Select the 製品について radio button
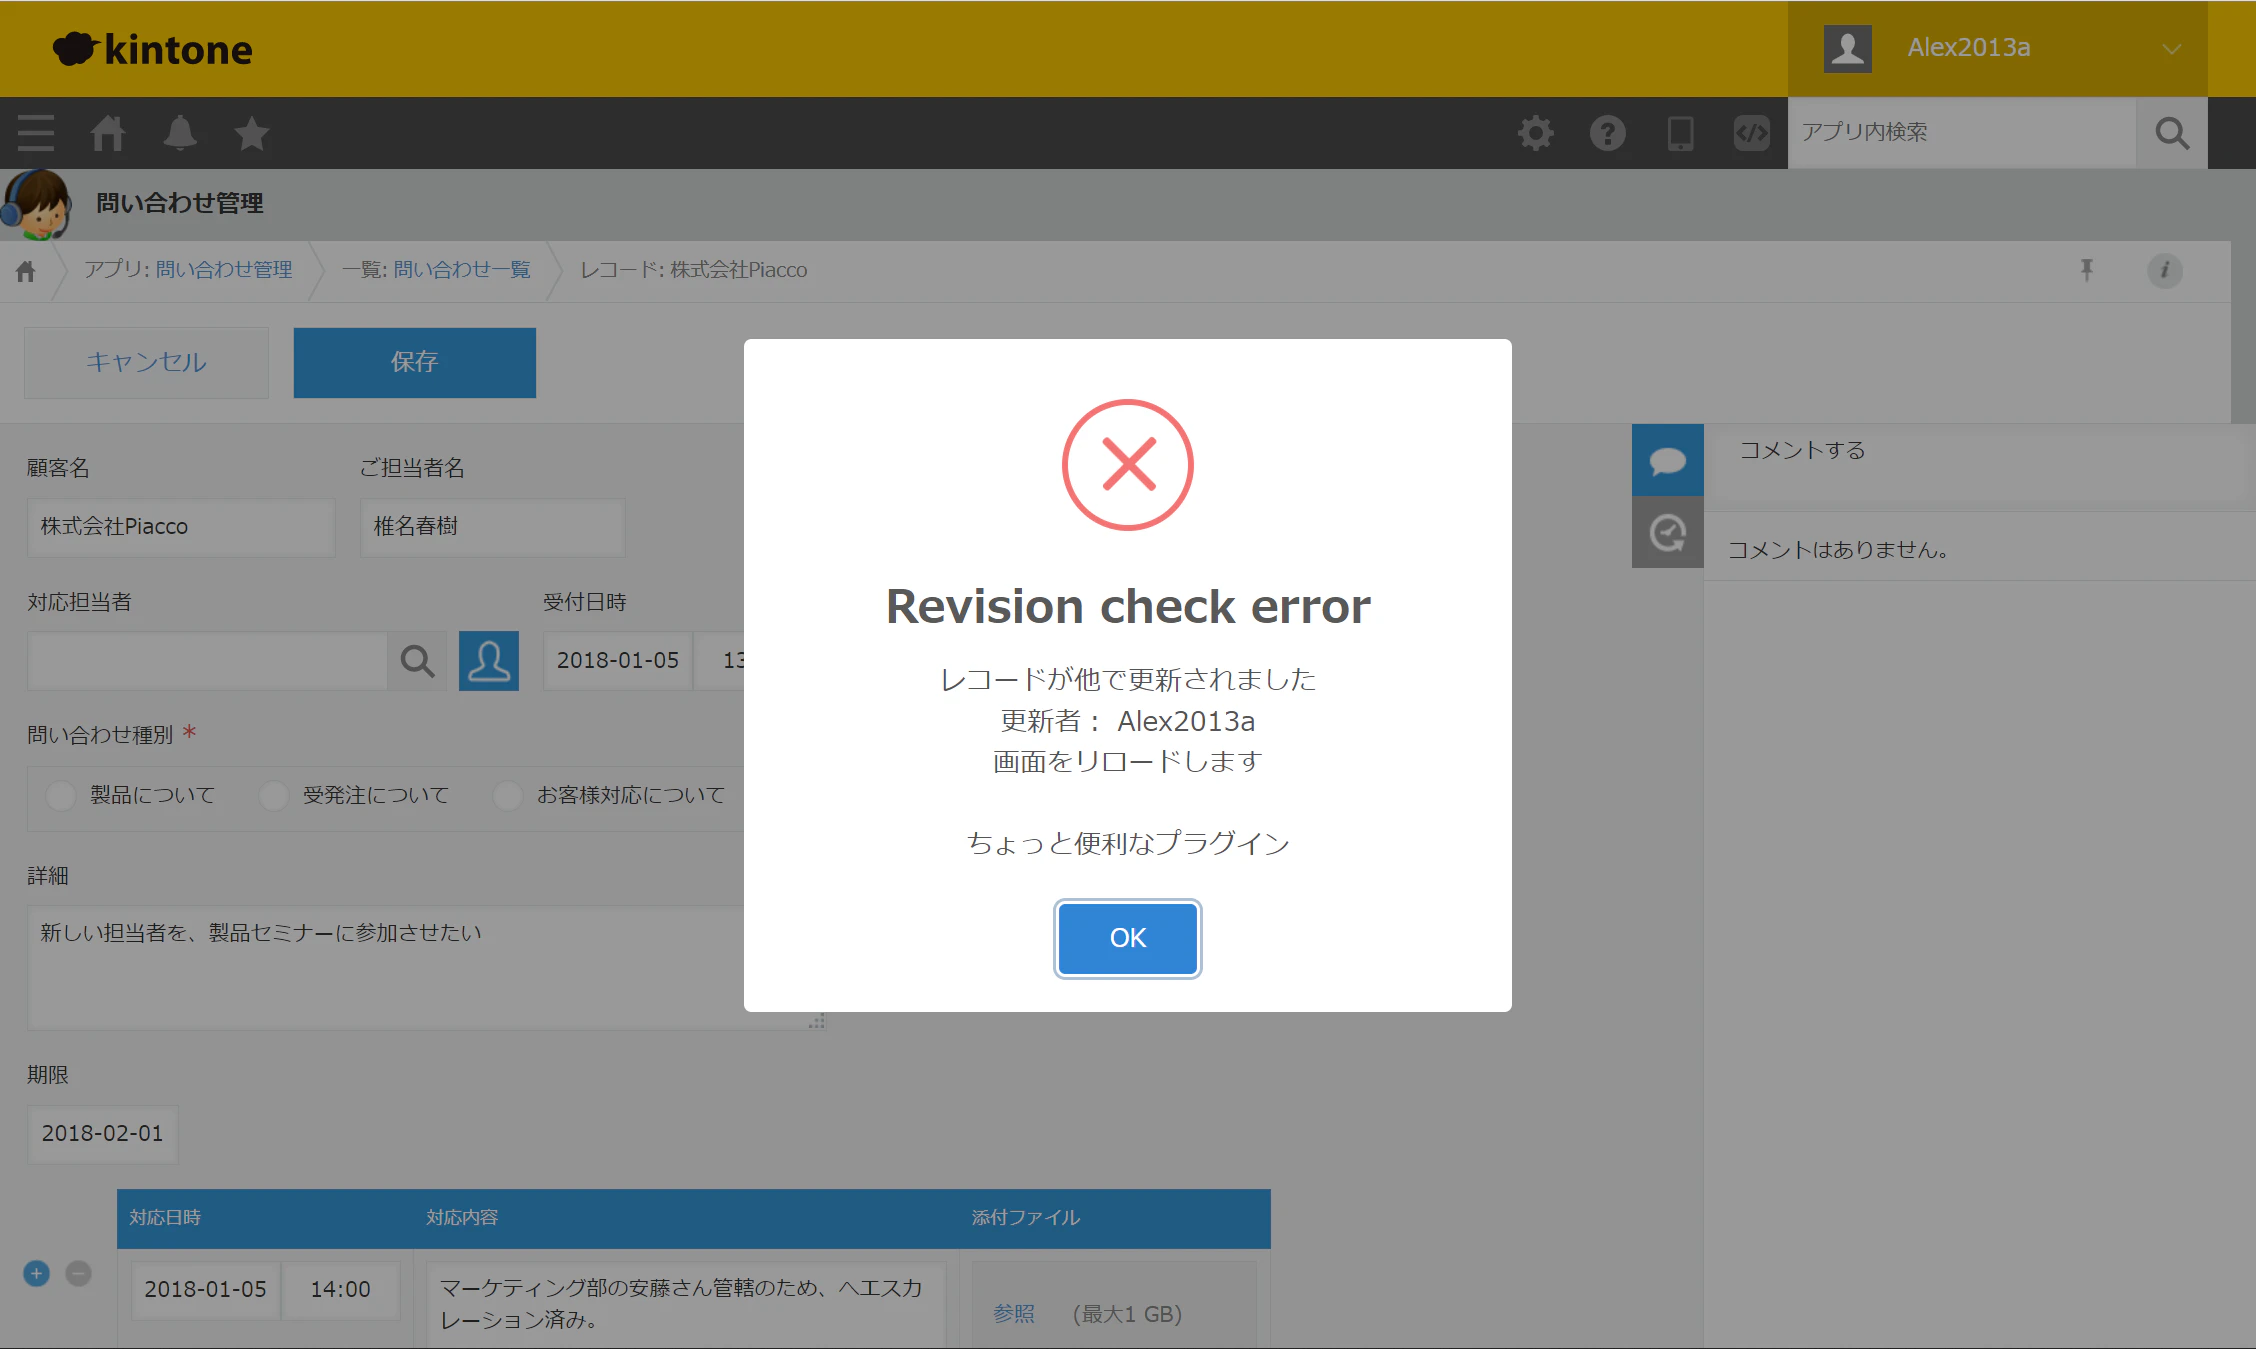 (x=61, y=796)
